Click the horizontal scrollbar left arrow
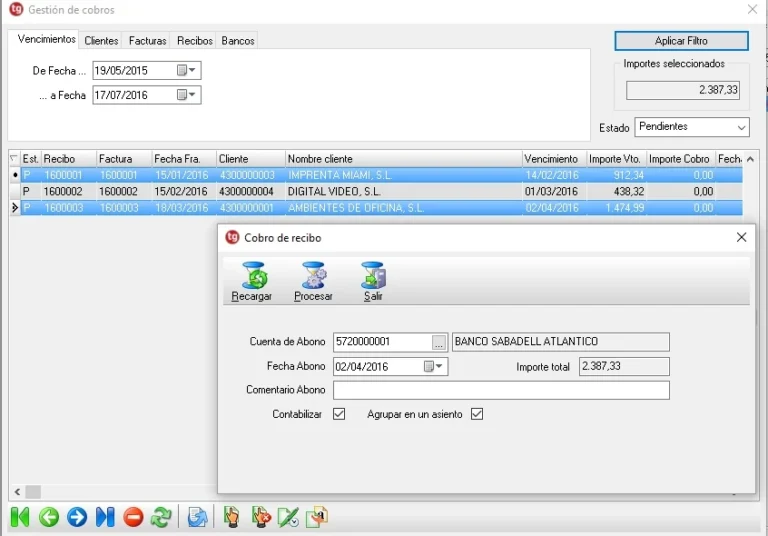Image resolution: width=768 pixels, height=536 pixels. coord(17,491)
